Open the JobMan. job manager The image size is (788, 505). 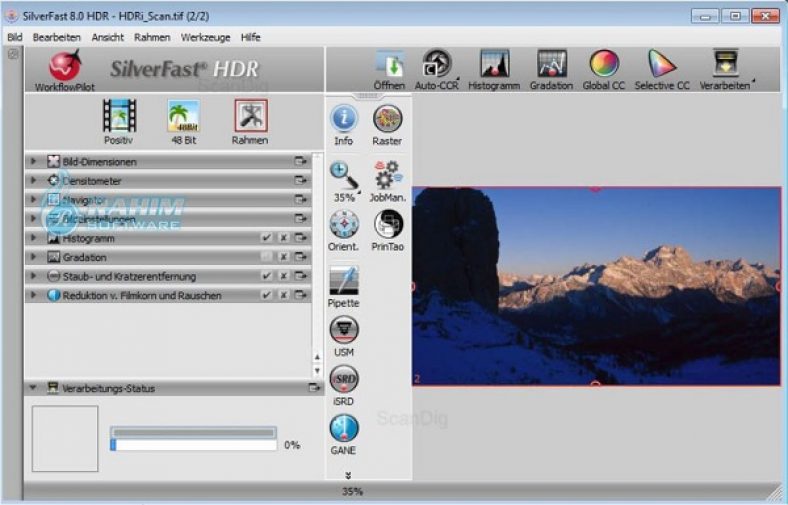387,176
